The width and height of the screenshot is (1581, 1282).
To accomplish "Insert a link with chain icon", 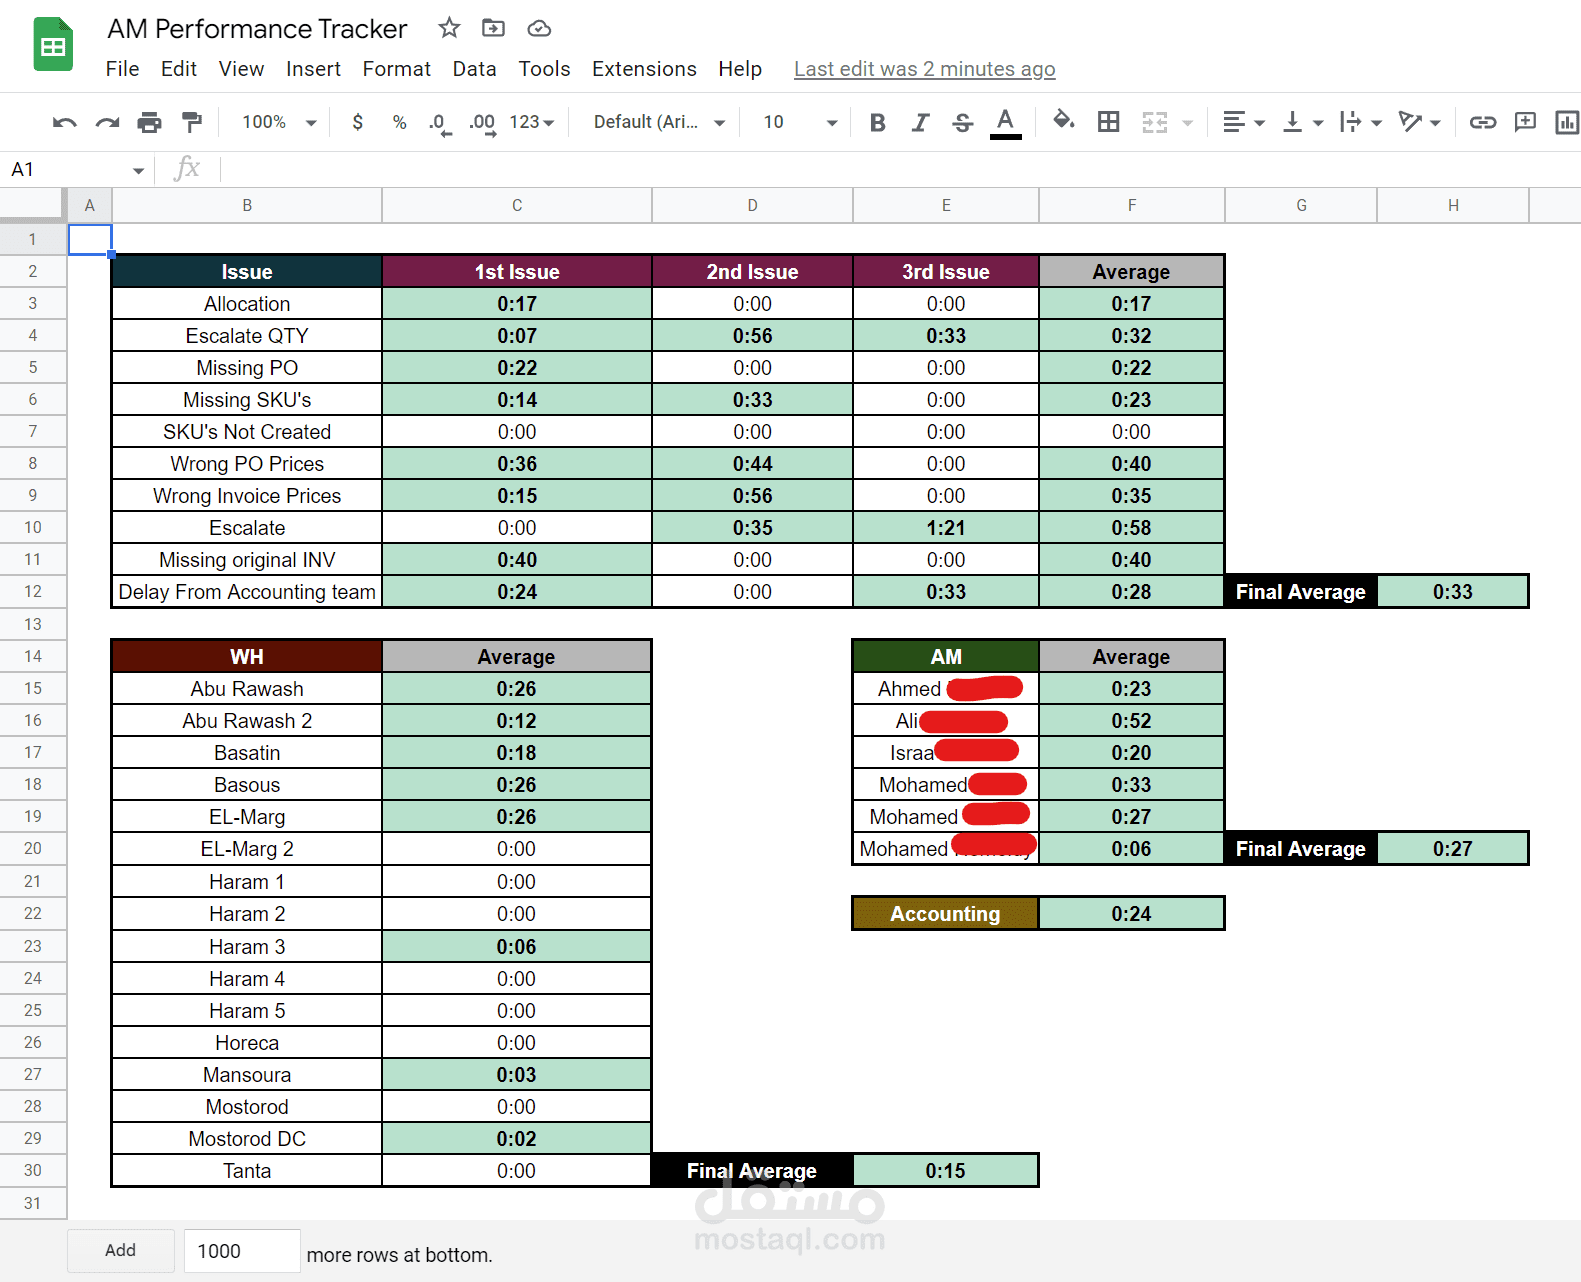I will point(1482,122).
